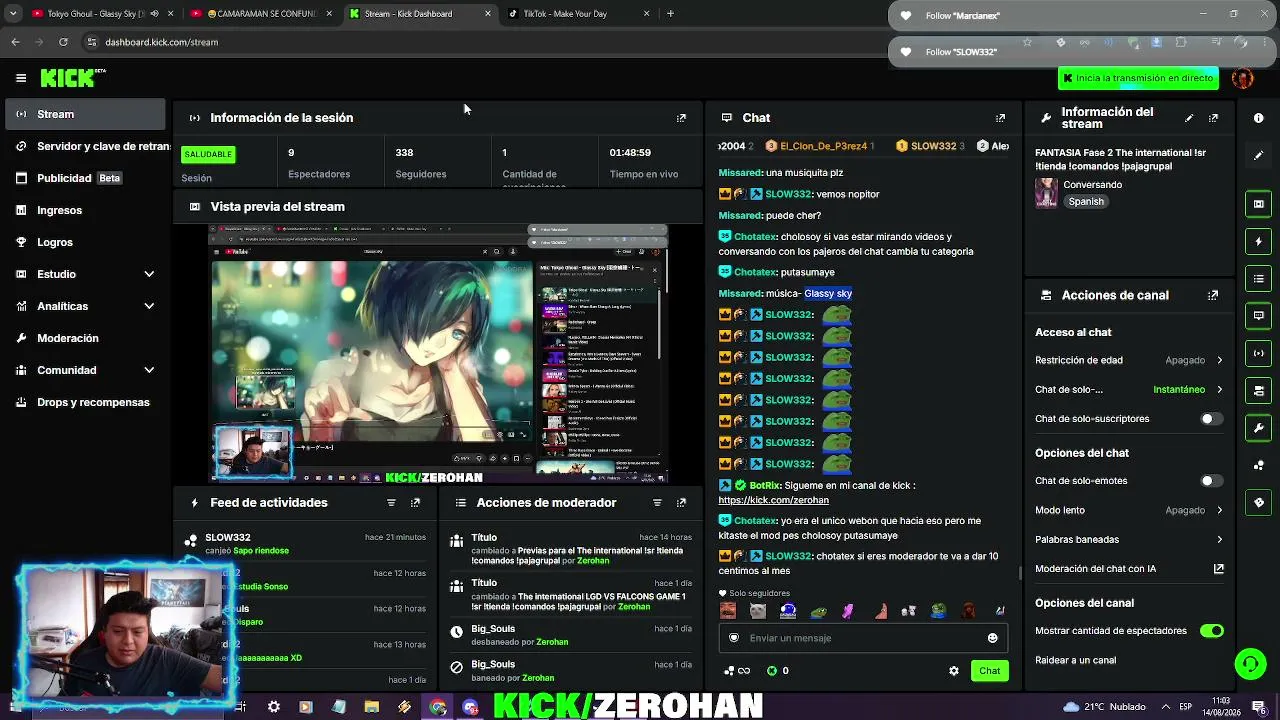Open Drops y recompensas
Viewport: 1280px width, 720px height.
point(85,402)
